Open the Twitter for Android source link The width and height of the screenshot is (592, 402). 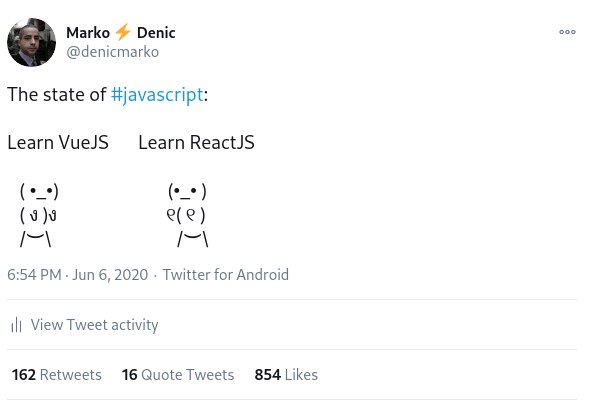coord(225,275)
